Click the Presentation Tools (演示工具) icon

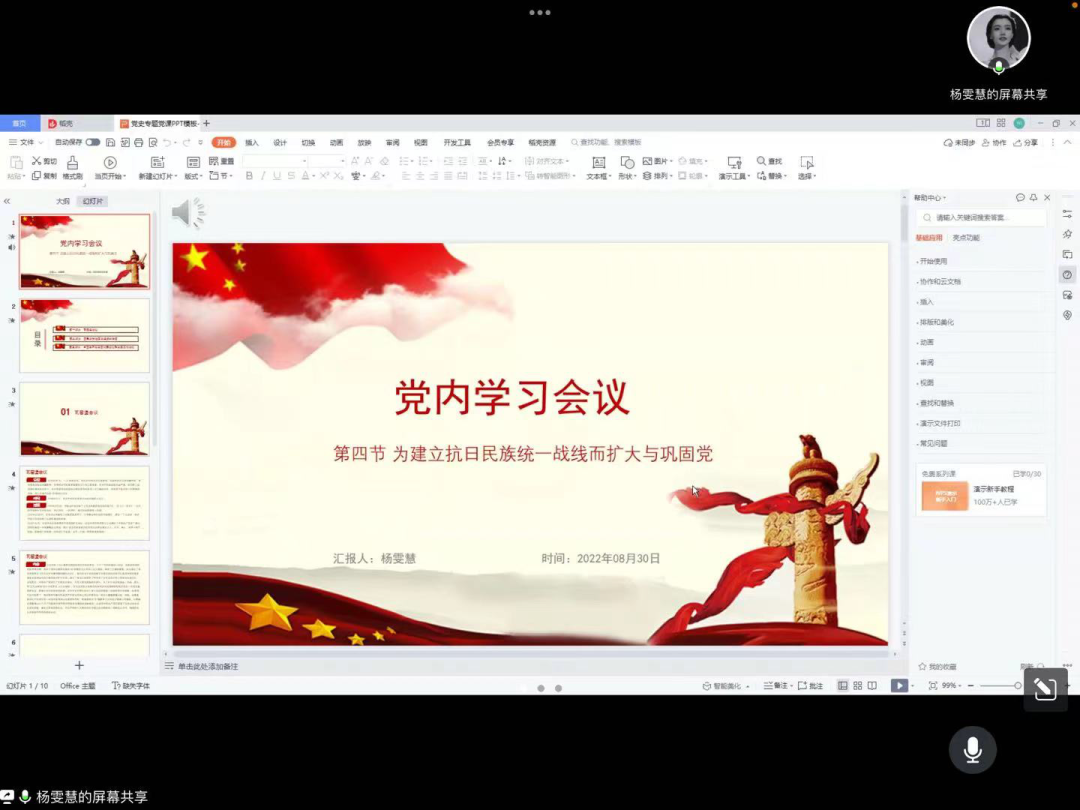click(x=734, y=163)
